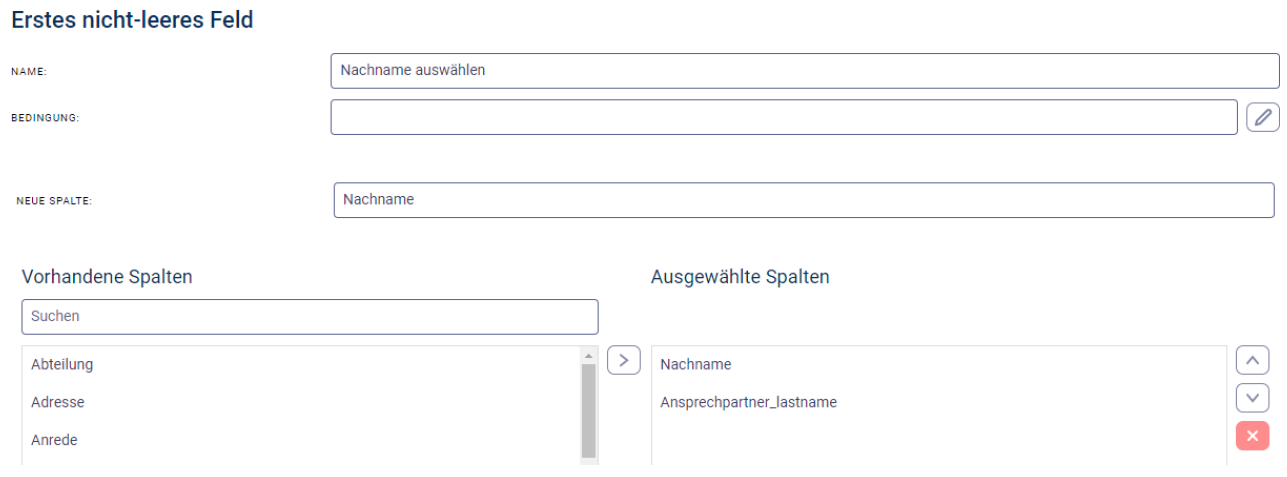Select Nachname in the selected columns list
Screen dimensions: 1287x477
coord(696,364)
